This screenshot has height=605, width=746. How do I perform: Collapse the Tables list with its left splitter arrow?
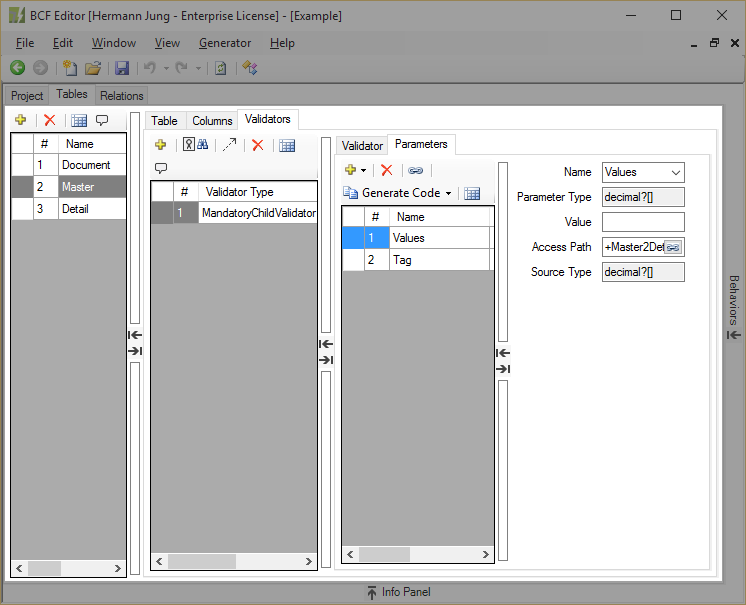pos(135,335)
